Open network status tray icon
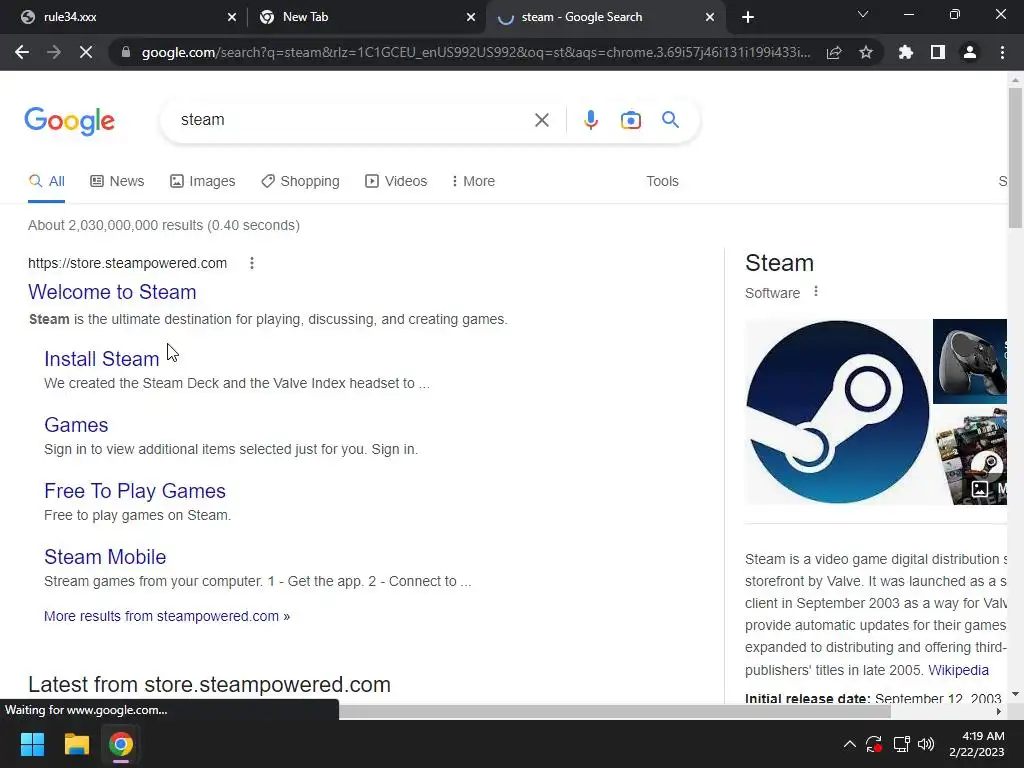This screenshot has height=768, width=1024. pyautogui.click(x=901, y=744)
